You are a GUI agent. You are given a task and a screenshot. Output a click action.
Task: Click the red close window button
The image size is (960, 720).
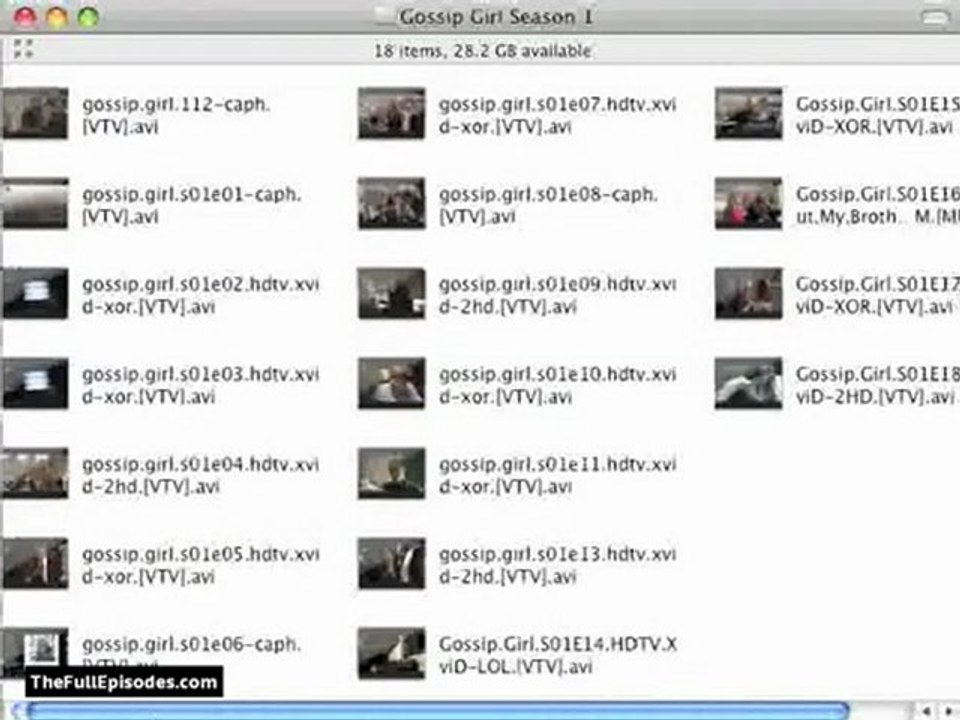click(x=24, y=17)
